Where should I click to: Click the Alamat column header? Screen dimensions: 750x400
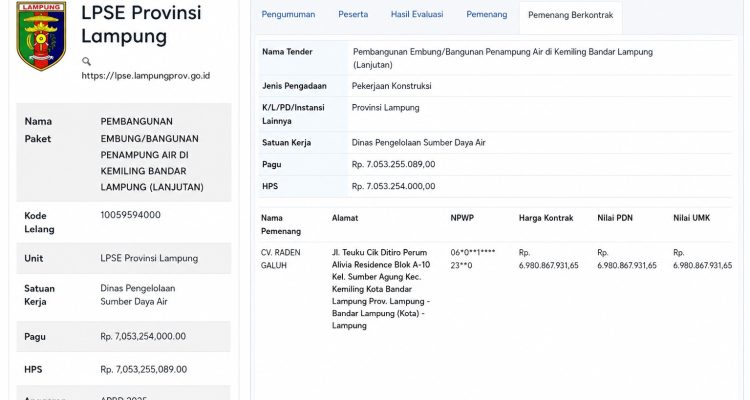tap(345, 218)
